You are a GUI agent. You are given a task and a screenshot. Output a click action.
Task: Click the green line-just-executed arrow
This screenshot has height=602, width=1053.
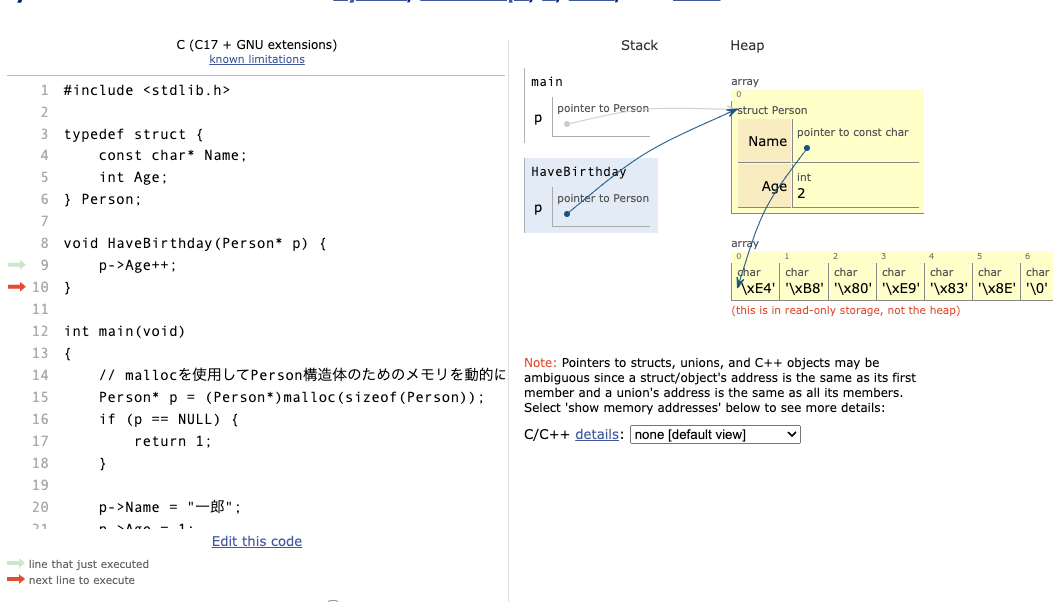pyautogui.click(x=14, y=265)
